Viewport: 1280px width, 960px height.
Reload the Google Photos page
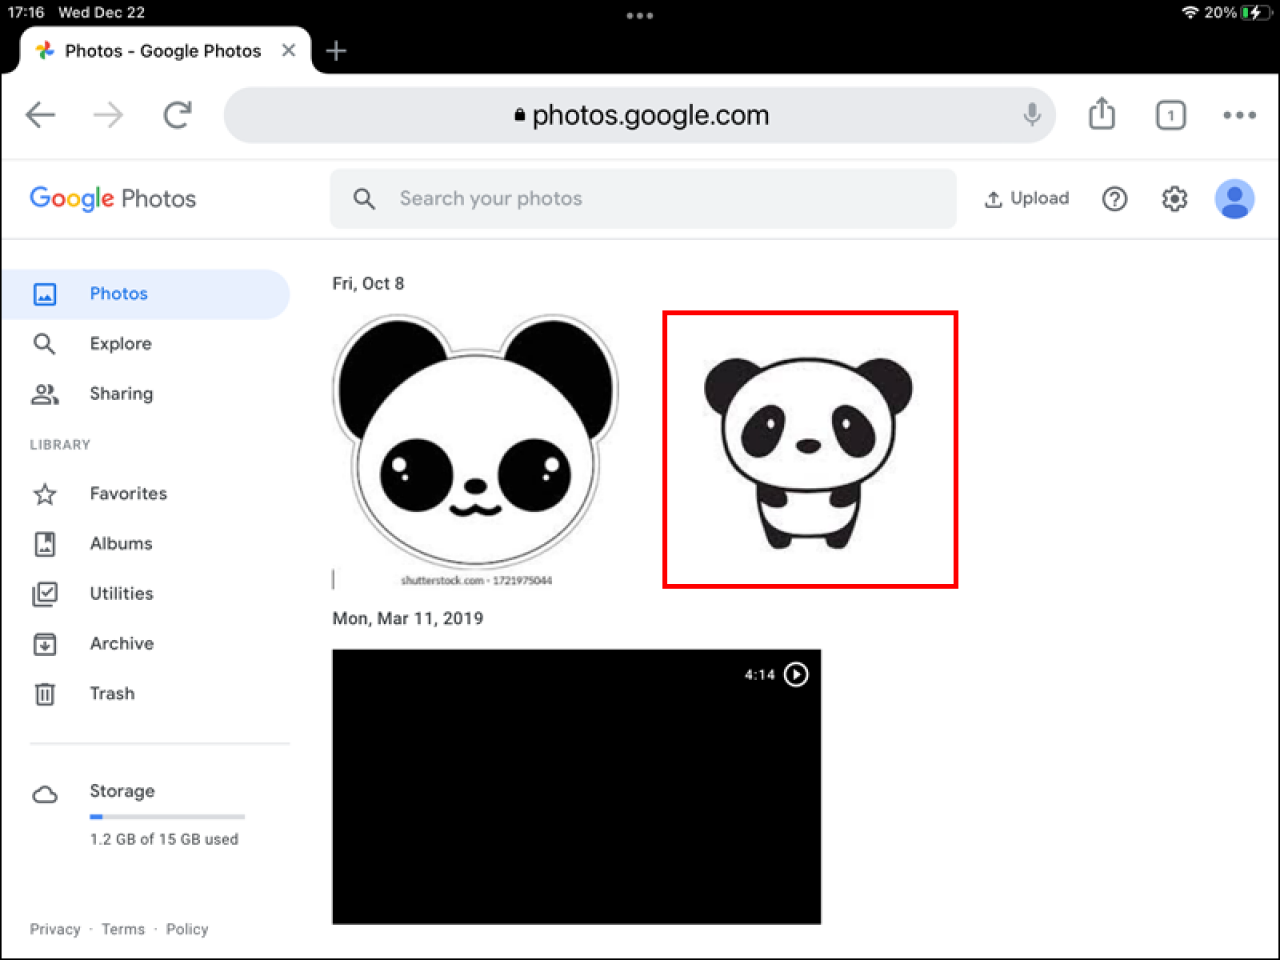177,114
